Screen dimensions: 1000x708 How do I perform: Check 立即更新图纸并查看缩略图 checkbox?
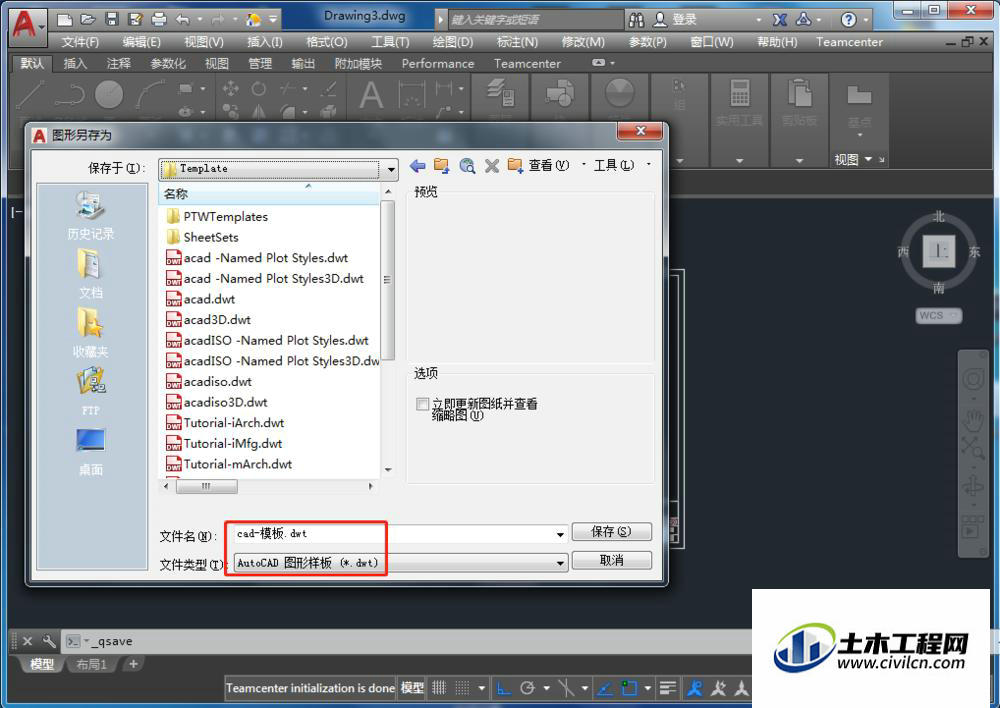click(422, 404)
